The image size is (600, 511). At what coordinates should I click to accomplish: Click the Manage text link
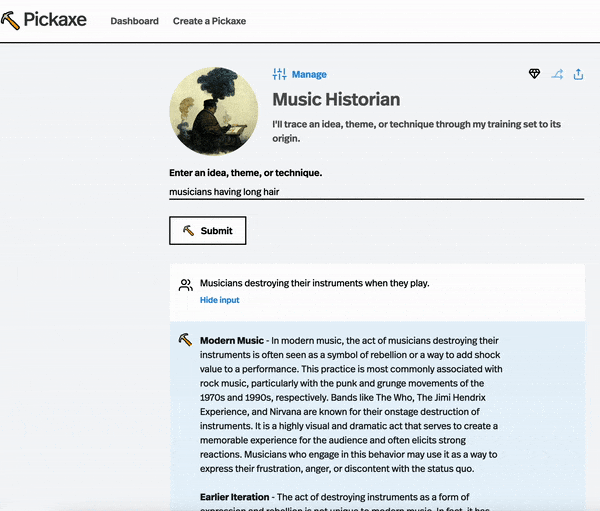tap(309, 75)
